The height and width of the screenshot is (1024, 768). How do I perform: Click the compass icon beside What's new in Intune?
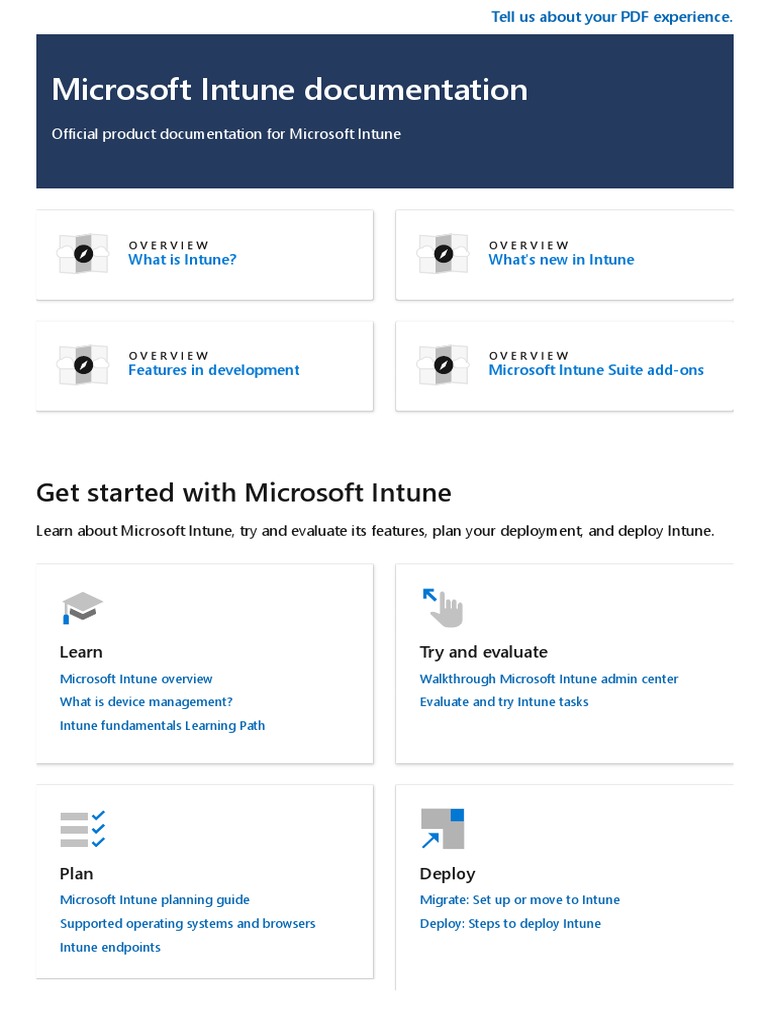443,254
